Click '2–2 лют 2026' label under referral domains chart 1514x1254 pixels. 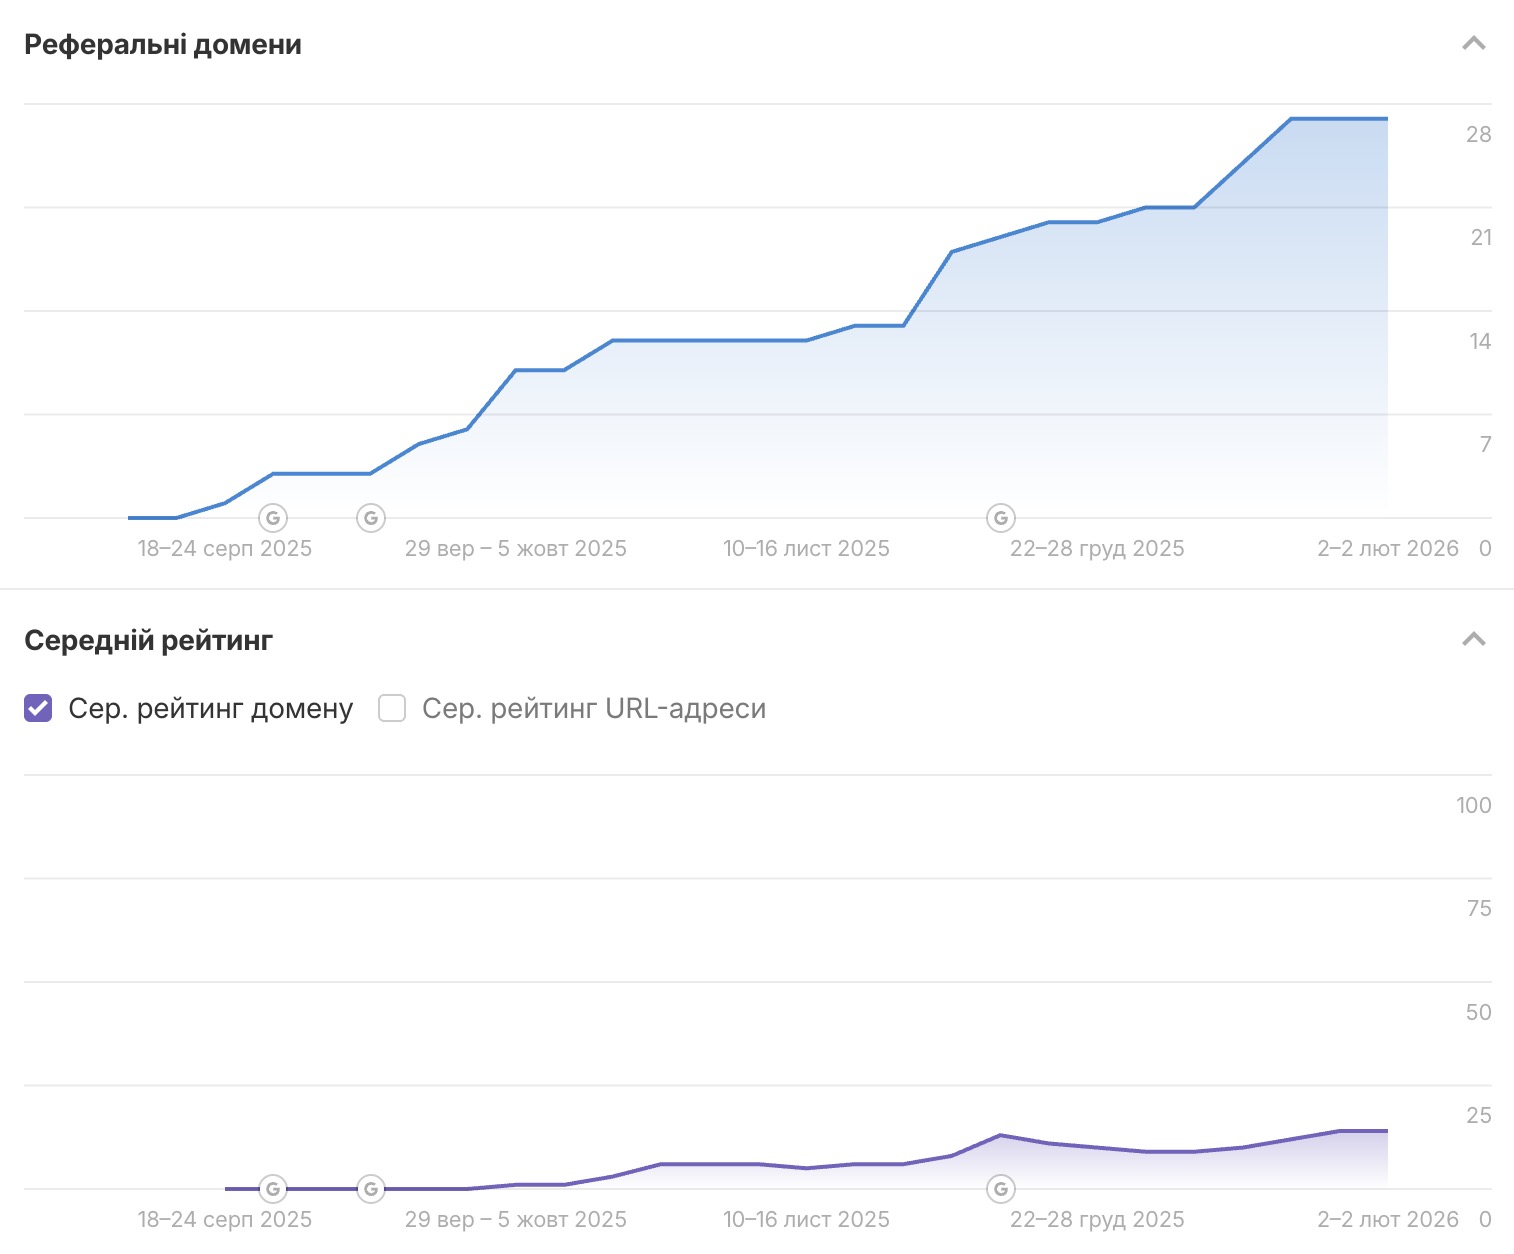click(x=1387, y=549)
